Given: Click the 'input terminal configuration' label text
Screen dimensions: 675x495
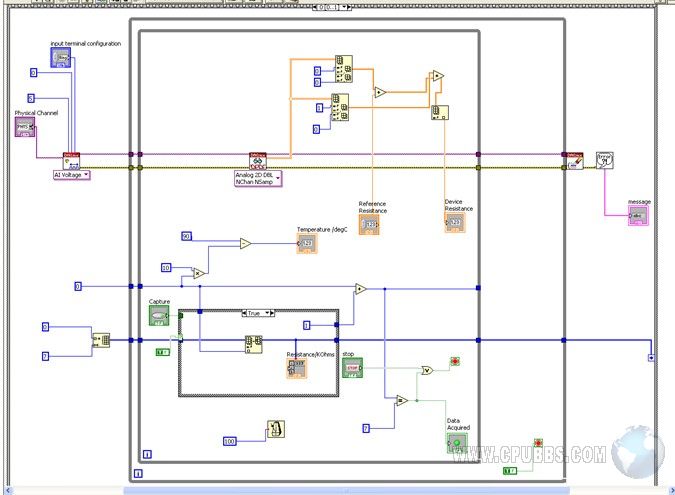Looking at the screenshot, I should (x=86, y=43).
